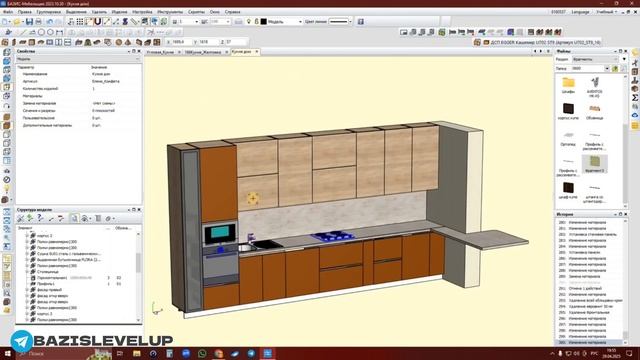640x360 pixels.
Task: Open Telegram from the taskbar
Action: (x=251, y=353)
